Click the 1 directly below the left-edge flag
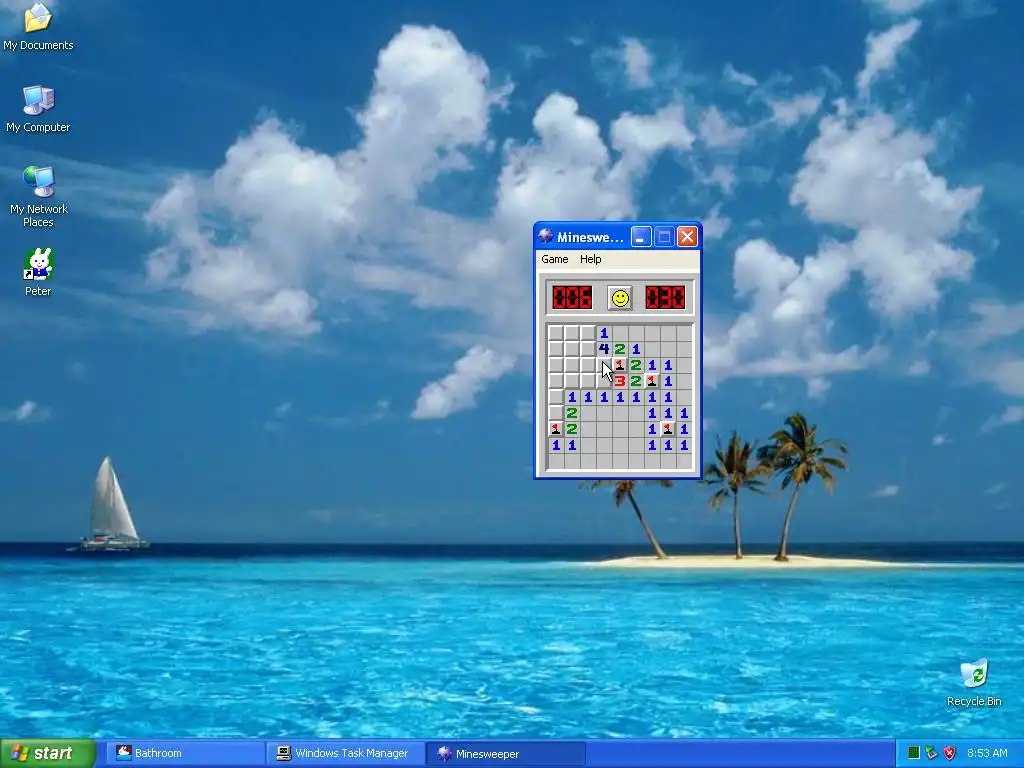The height and width of the screenshot is (768, 1024). (x=556, y=445)
